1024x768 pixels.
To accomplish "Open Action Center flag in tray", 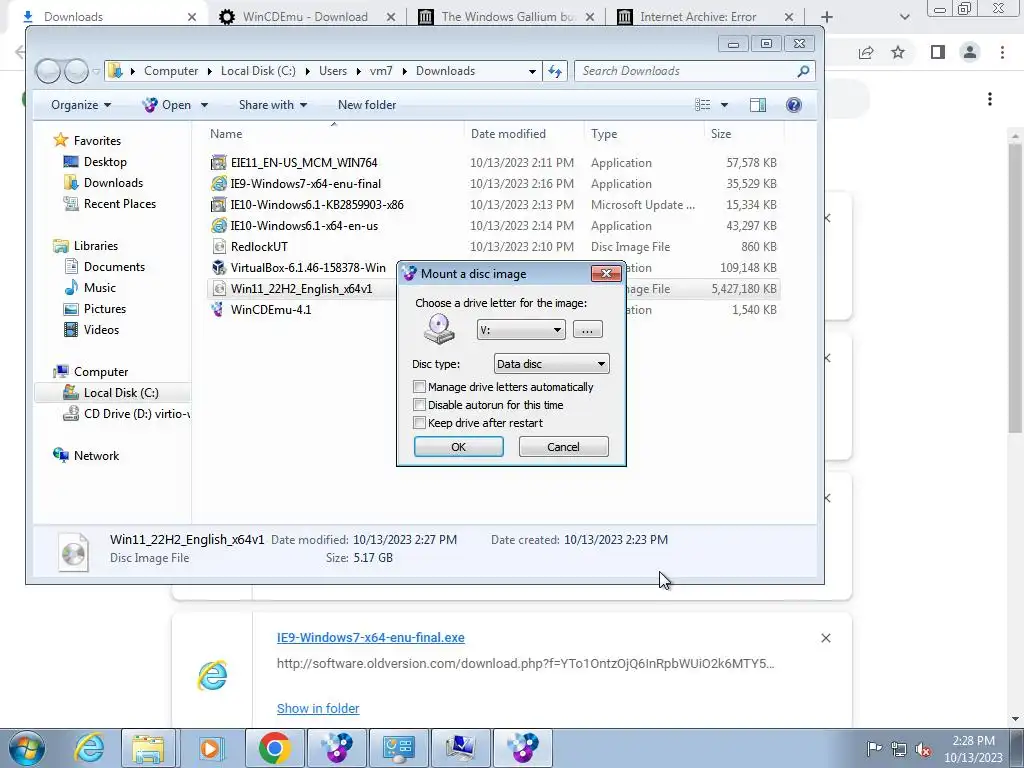I will click(x=874, y=749).
